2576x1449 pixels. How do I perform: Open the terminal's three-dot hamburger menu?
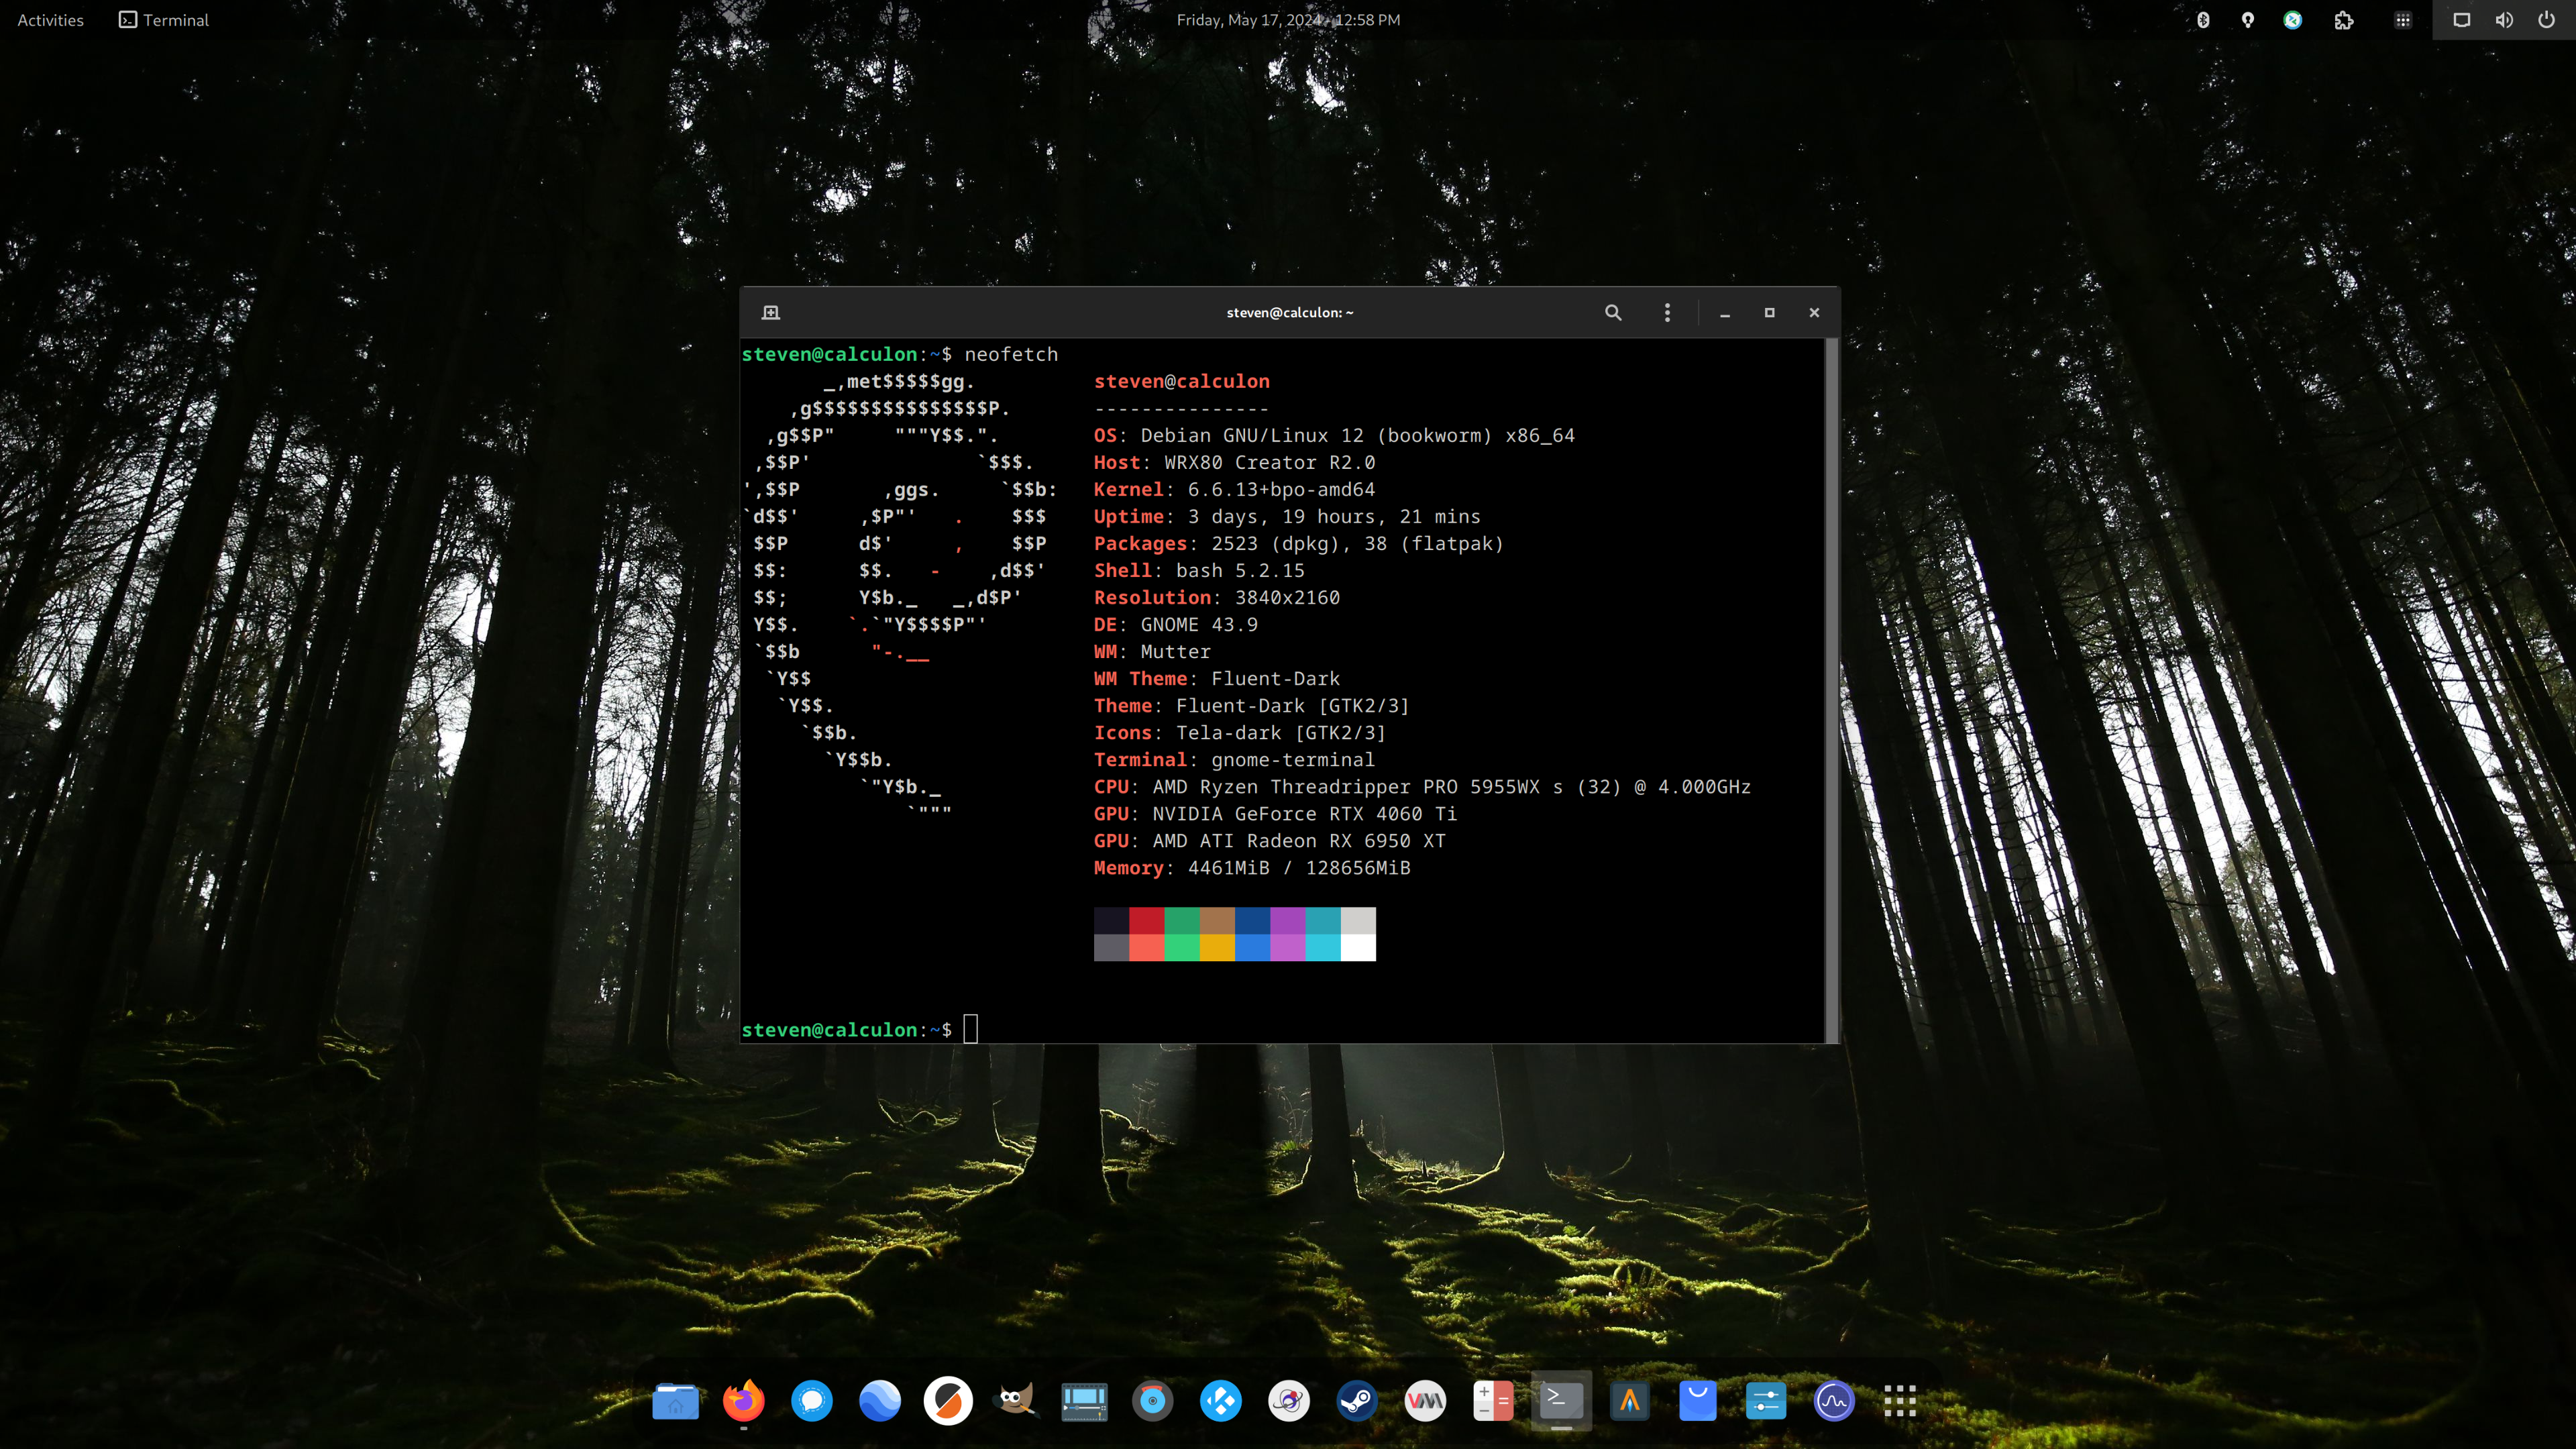click(1667, 313)
